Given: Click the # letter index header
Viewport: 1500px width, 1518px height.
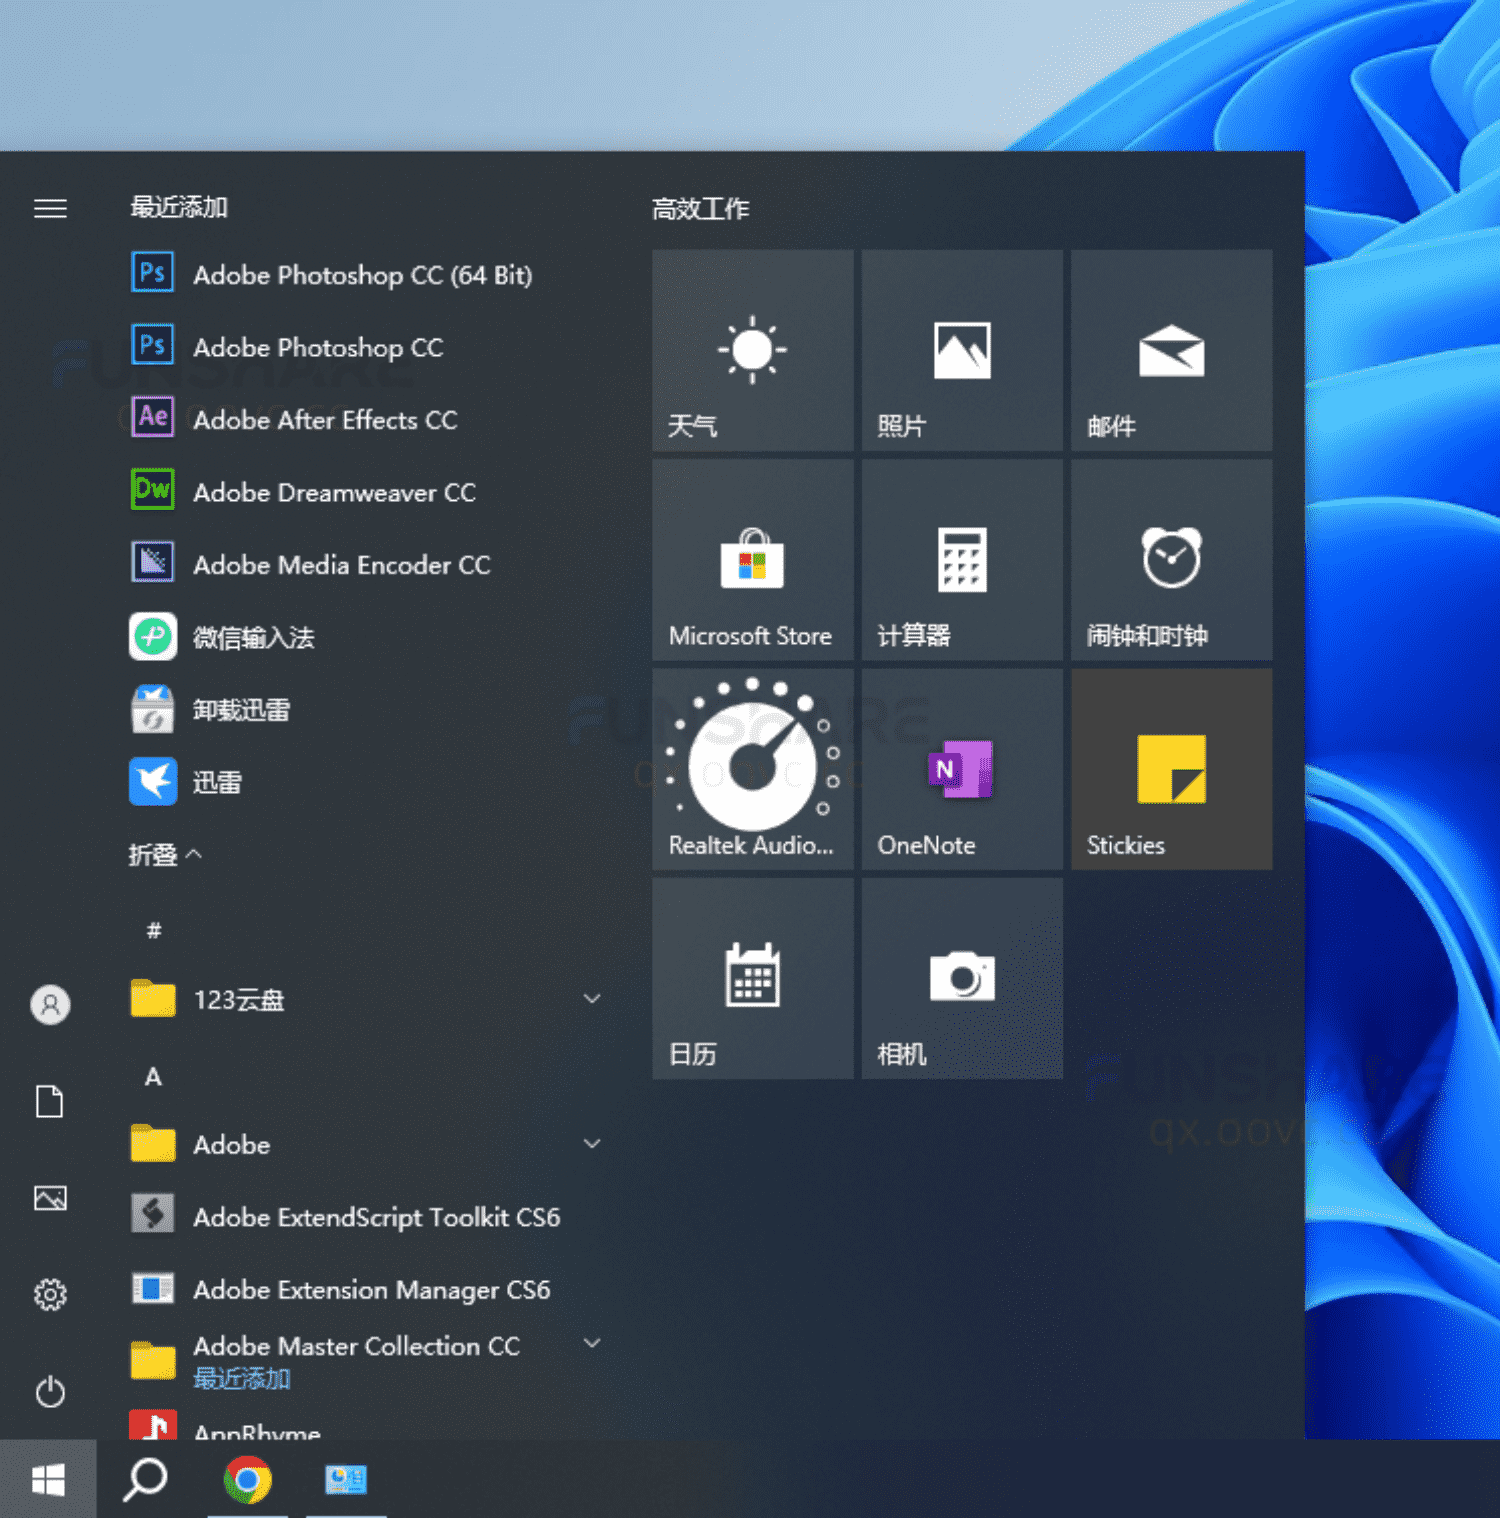Looking at the screenshot, I should pos(153,930).
